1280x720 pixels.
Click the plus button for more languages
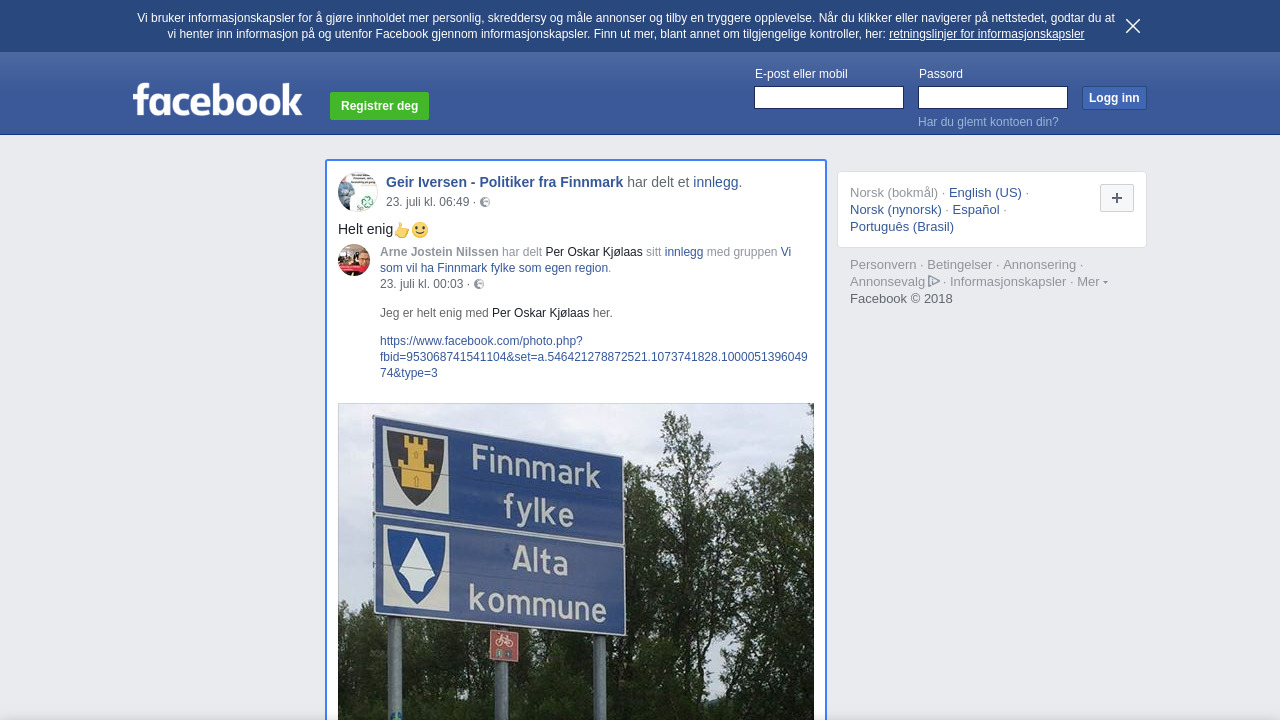pos(1117,198)
